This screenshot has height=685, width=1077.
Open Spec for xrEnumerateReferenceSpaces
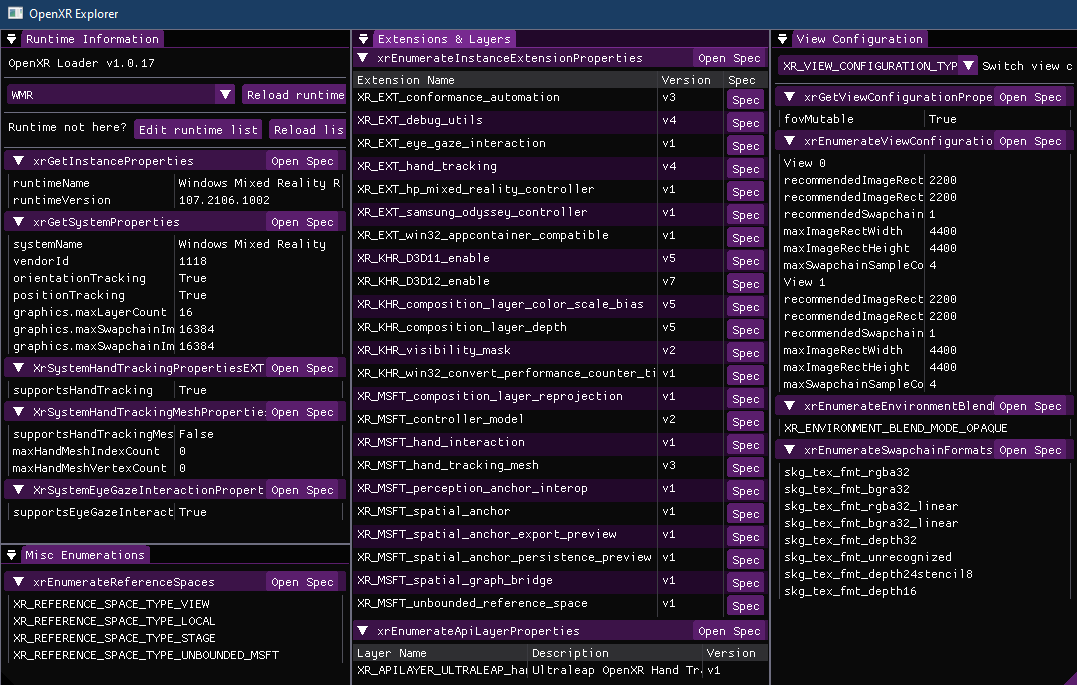pos(302,582)
